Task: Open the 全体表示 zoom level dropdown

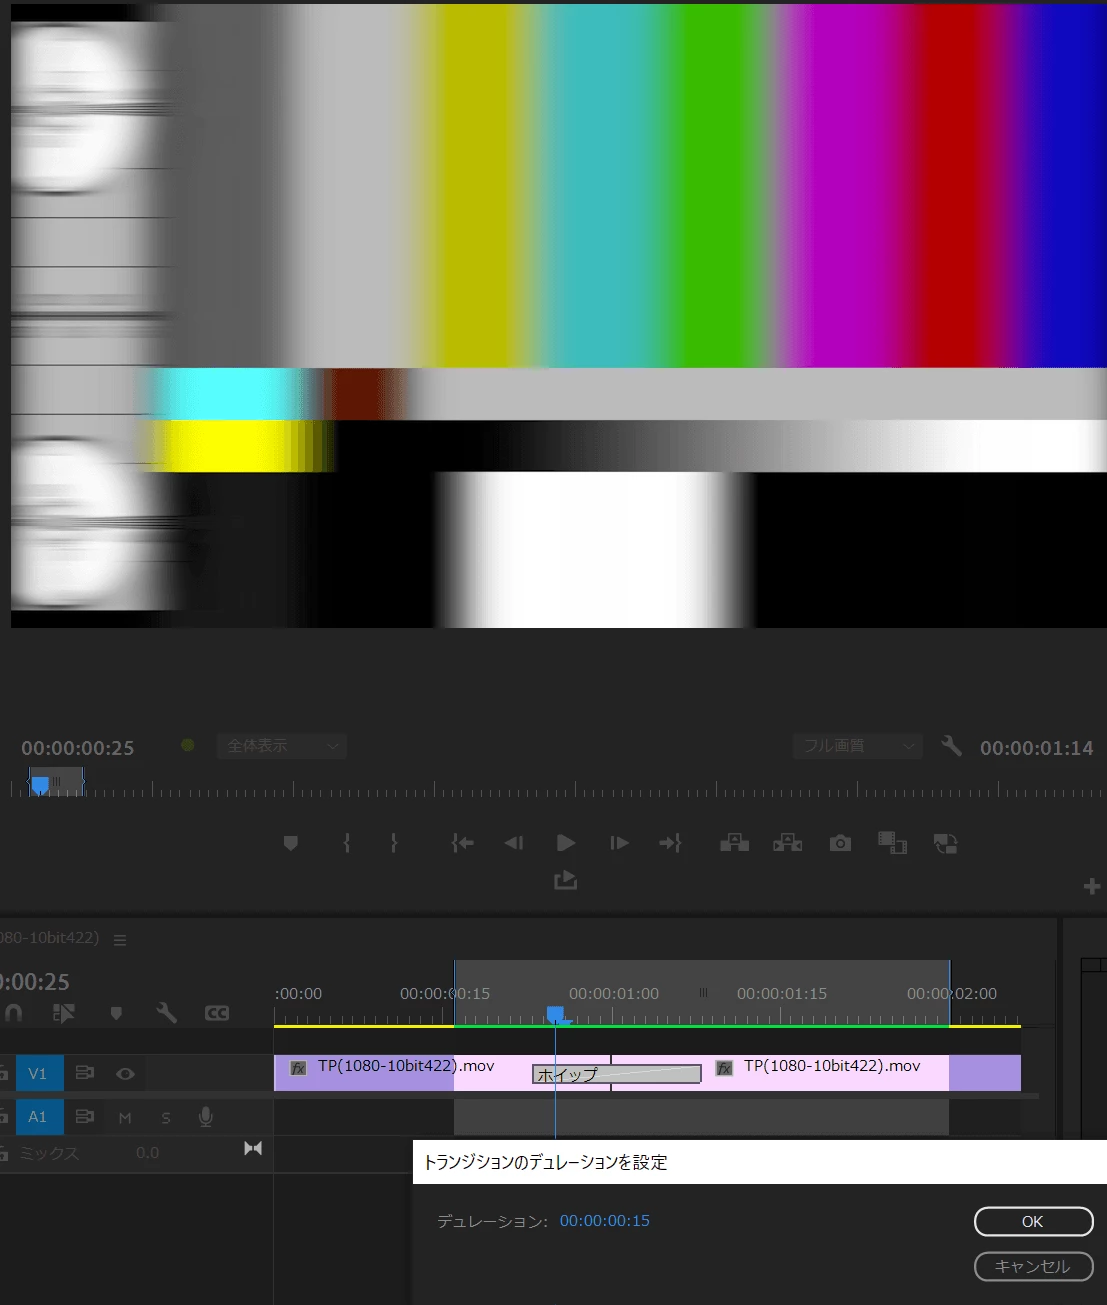Action: [x=282, y=746]
